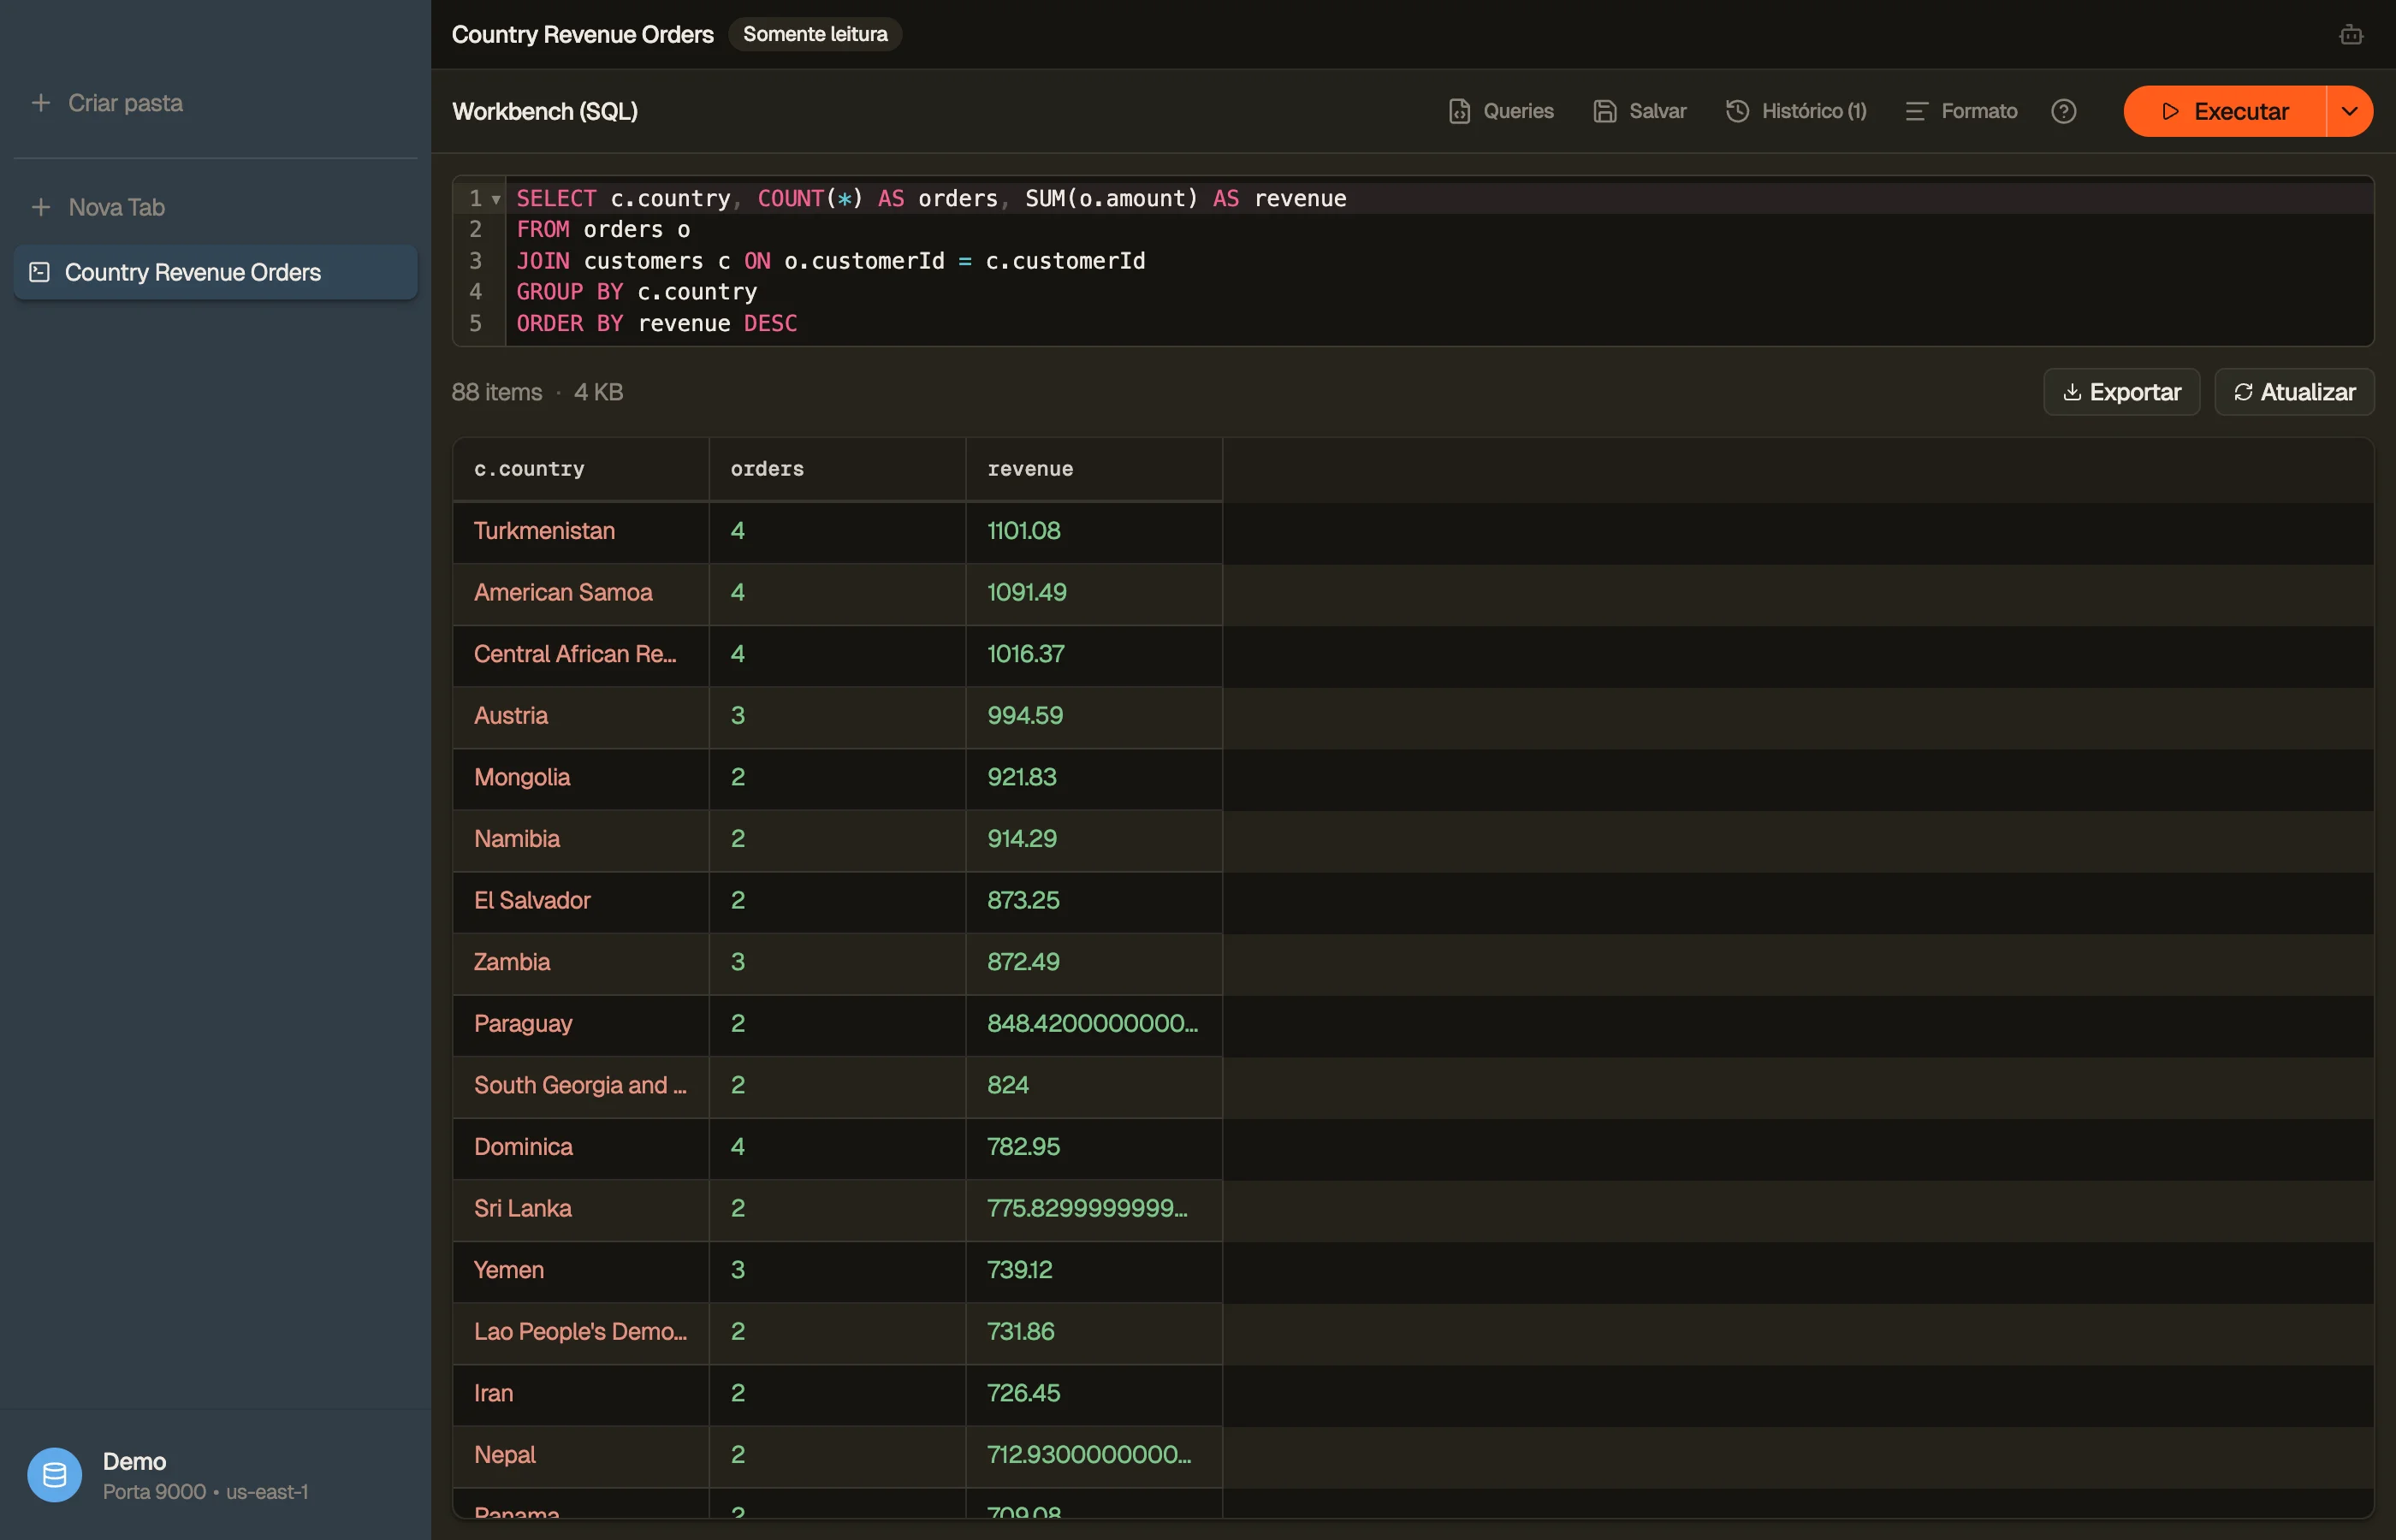Open the help question mark icon
This screenshot has height=1540, width=2396.
click(2063, 111)
